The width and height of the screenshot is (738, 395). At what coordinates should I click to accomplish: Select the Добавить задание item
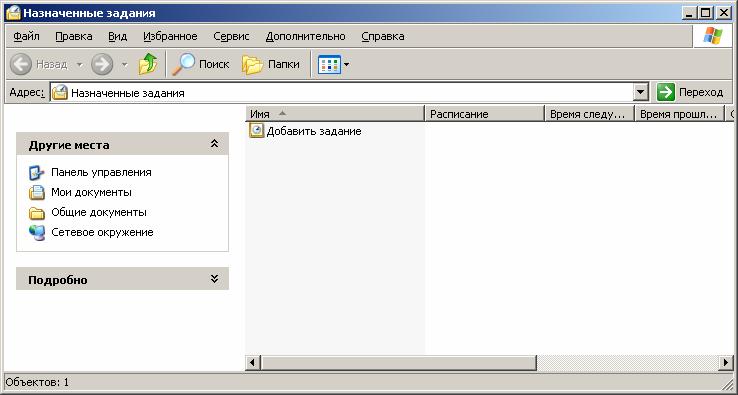(305, 131)
